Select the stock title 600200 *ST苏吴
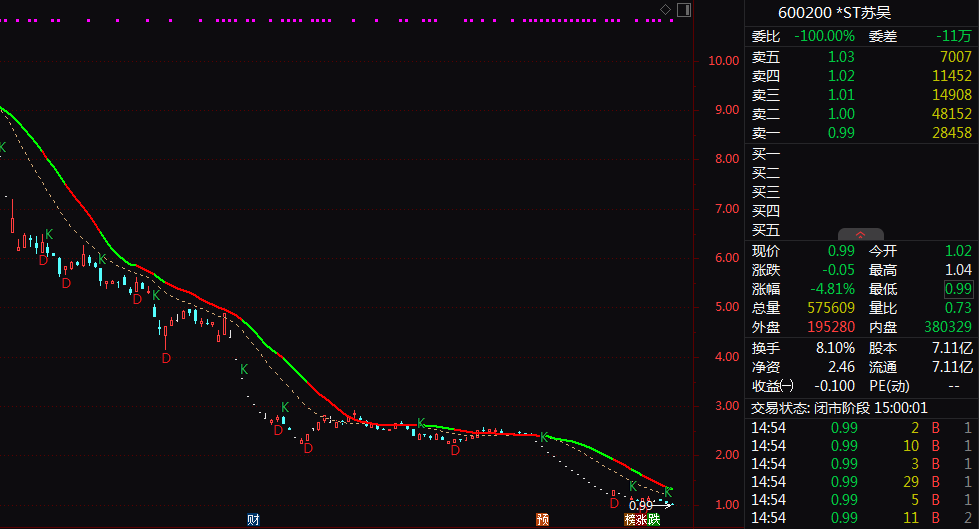This screenshot has height=529, width=979. pos(834,12)
